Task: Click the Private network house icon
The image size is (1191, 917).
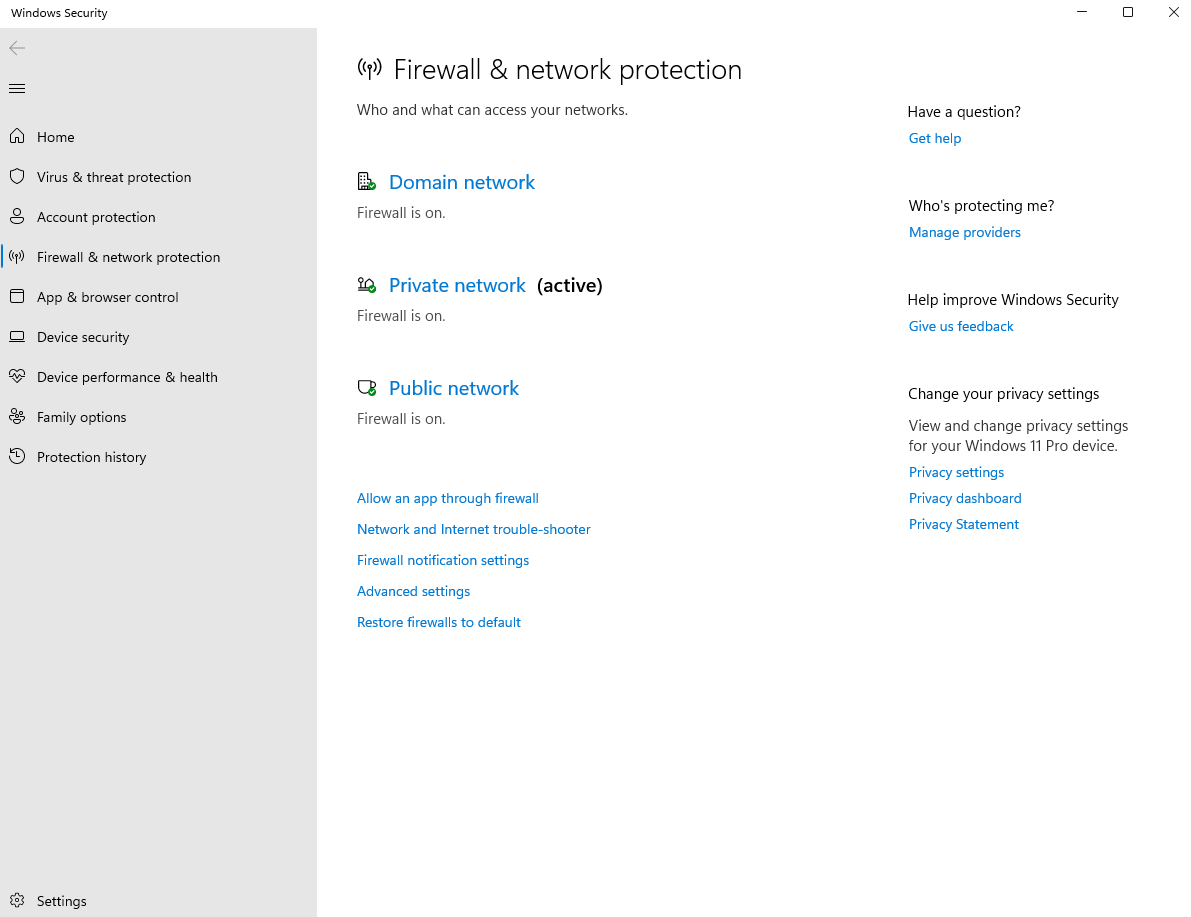Action: tap(367, 285)
